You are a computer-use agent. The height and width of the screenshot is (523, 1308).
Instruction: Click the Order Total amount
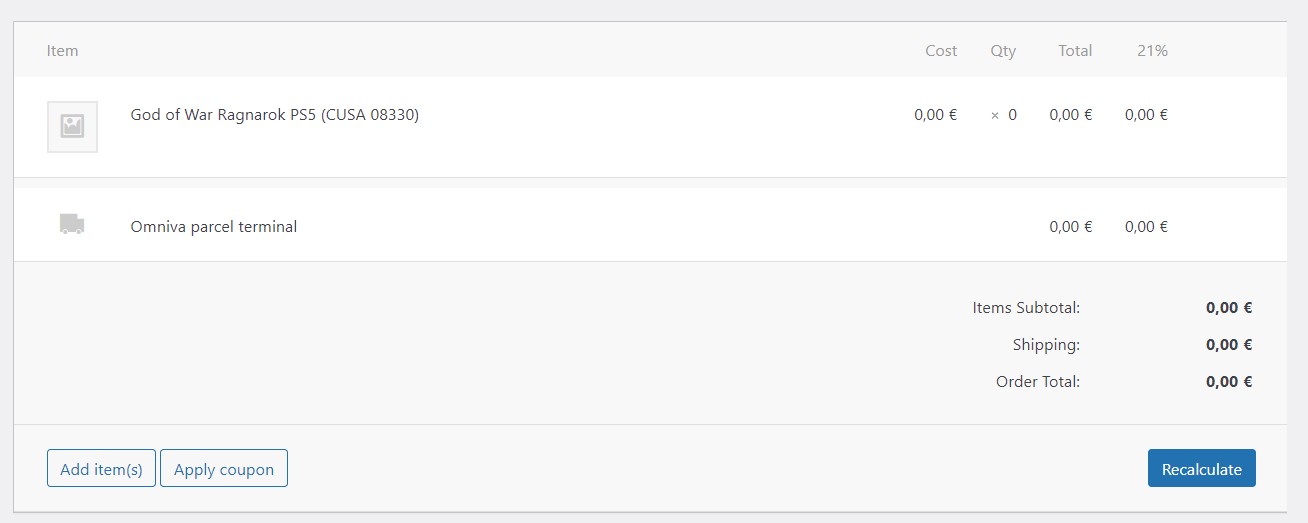1229,382
